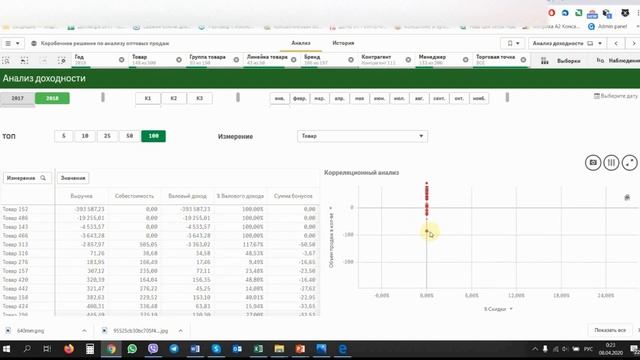
Task: Set TOP value to 10
Action: (85, 136)
